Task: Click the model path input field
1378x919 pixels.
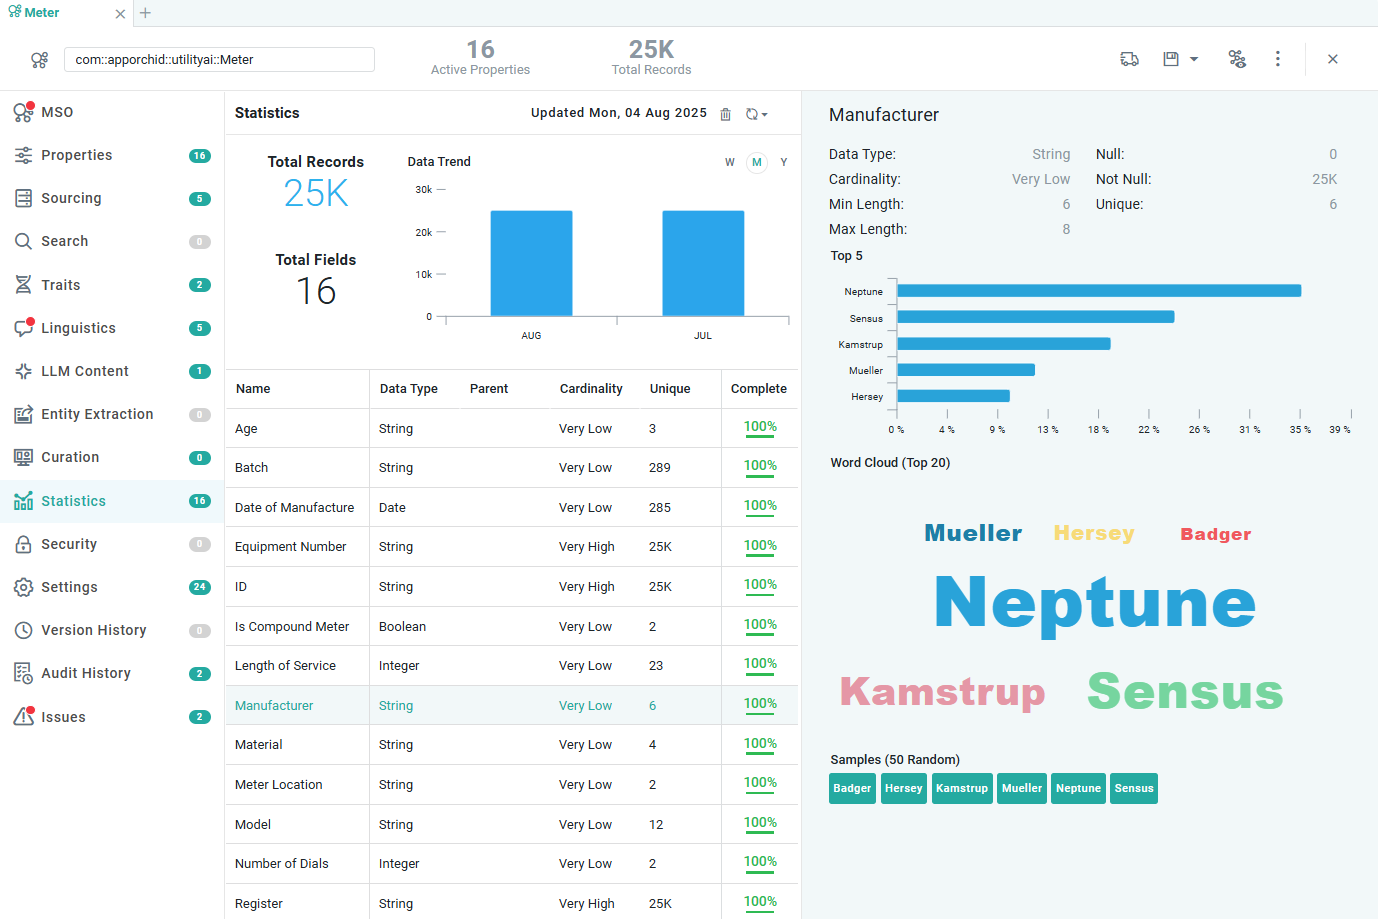Action: pyautogui.click(x=219, y=59)
